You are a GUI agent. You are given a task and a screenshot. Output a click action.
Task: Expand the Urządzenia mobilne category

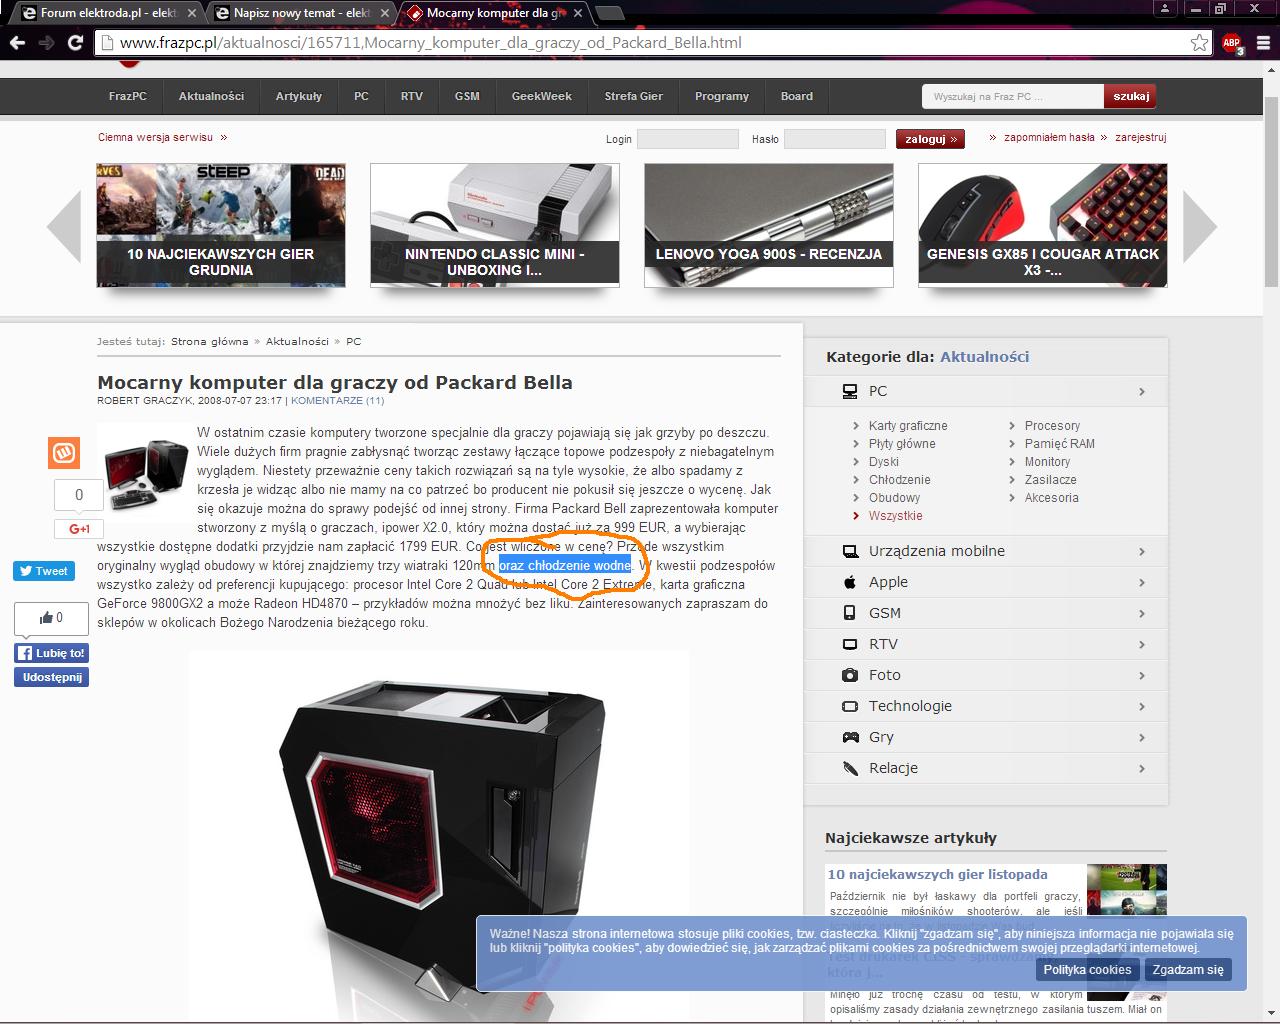985,551
